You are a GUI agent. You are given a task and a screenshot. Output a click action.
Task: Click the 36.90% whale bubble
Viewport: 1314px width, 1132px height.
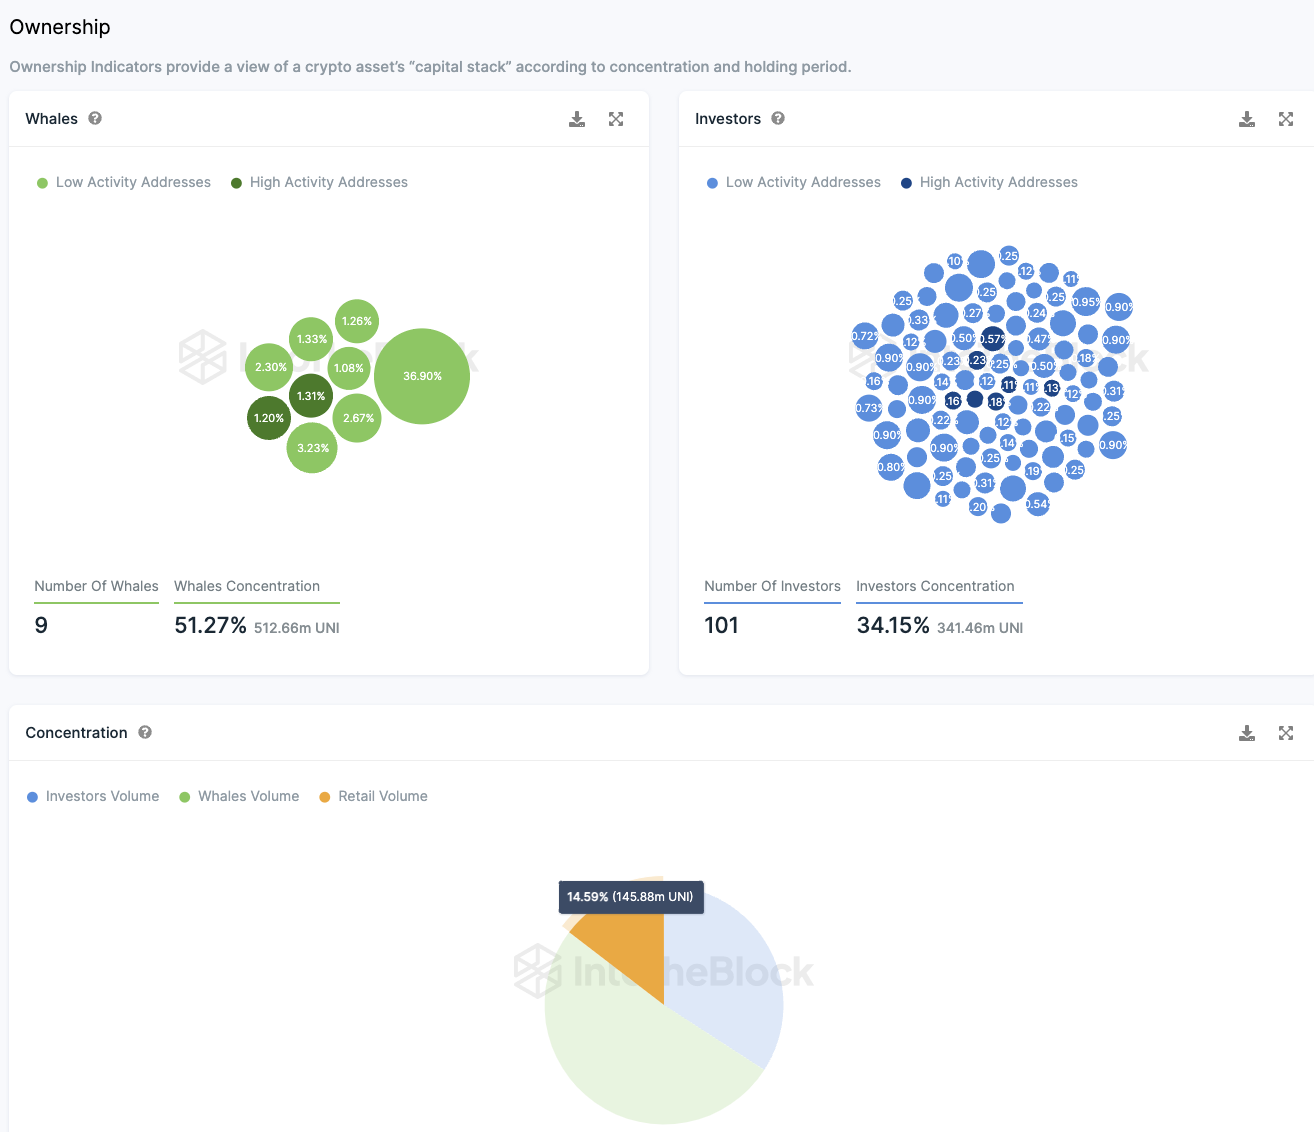pyautogui.click(x=422, y=376)
